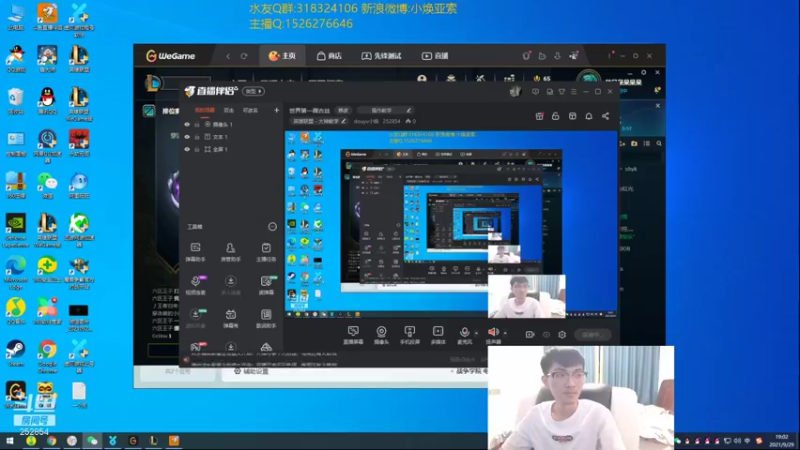This screenshot has height=450, width=800.
Task: Open 辅助设置 in League client
Action: 251,371
